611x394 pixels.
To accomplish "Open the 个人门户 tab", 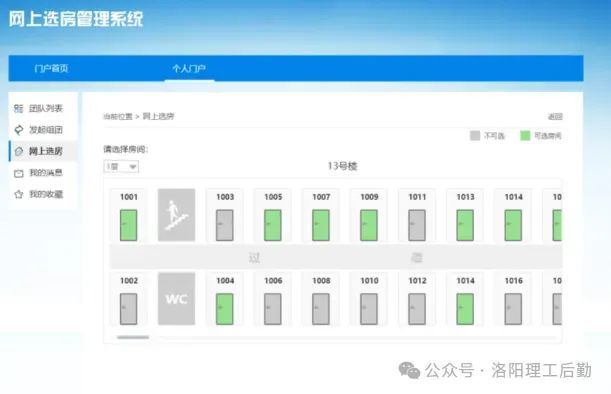I will pyautogui.click(x=189, y=69).
